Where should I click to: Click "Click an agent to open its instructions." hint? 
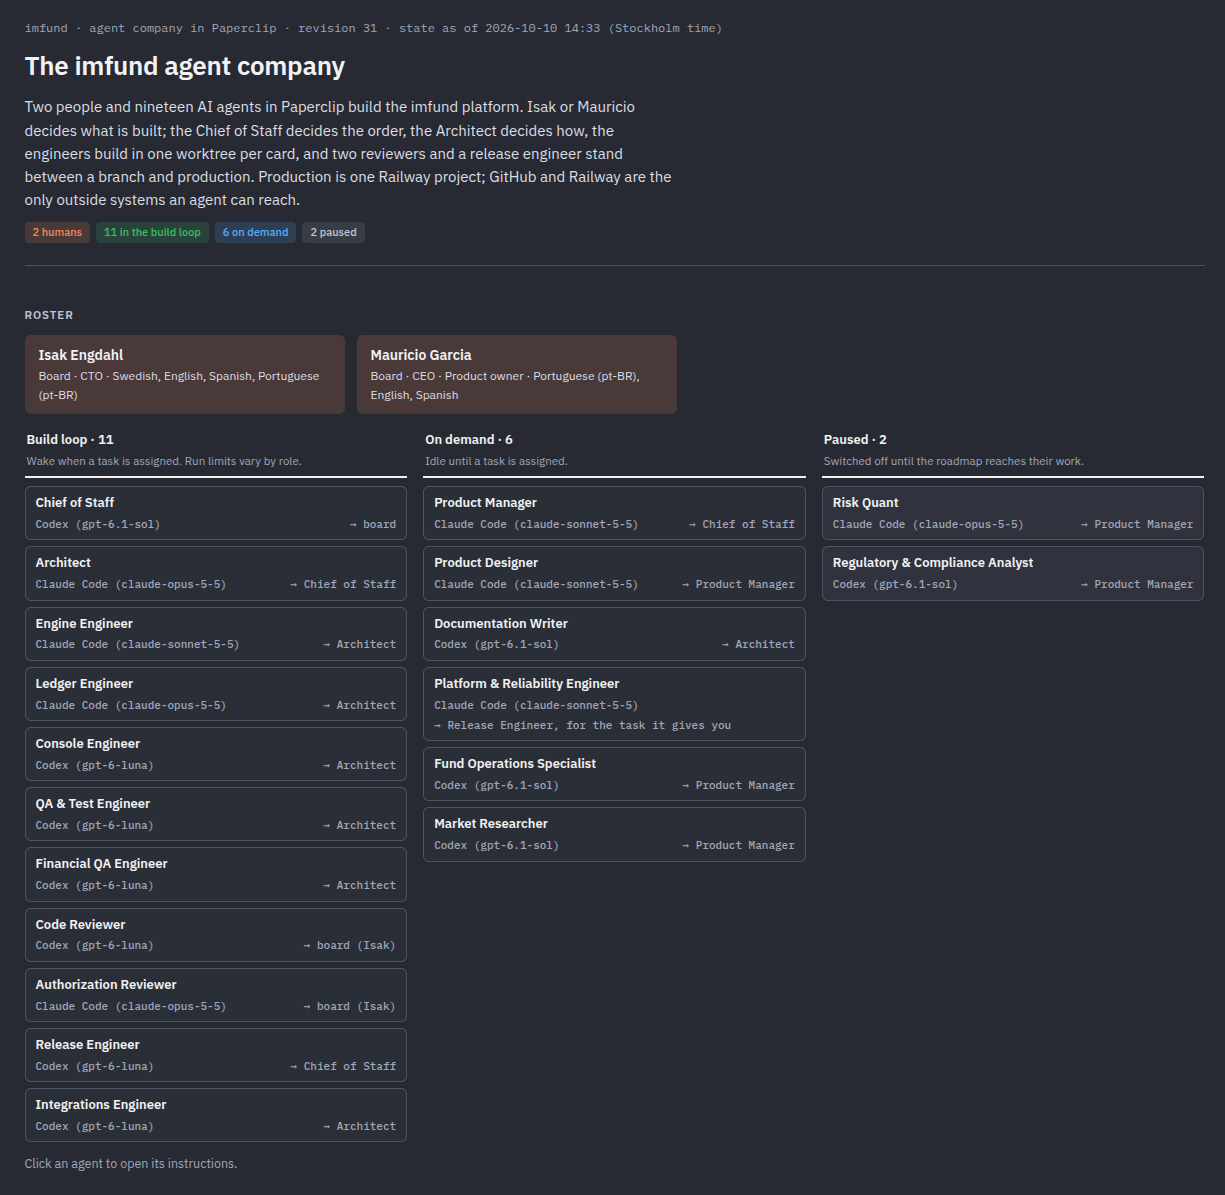131,1163
